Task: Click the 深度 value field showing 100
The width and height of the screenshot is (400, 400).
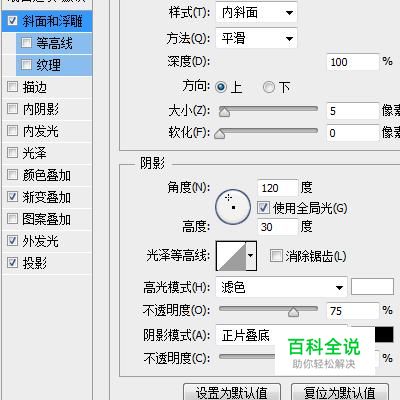Action: (353, 62)
